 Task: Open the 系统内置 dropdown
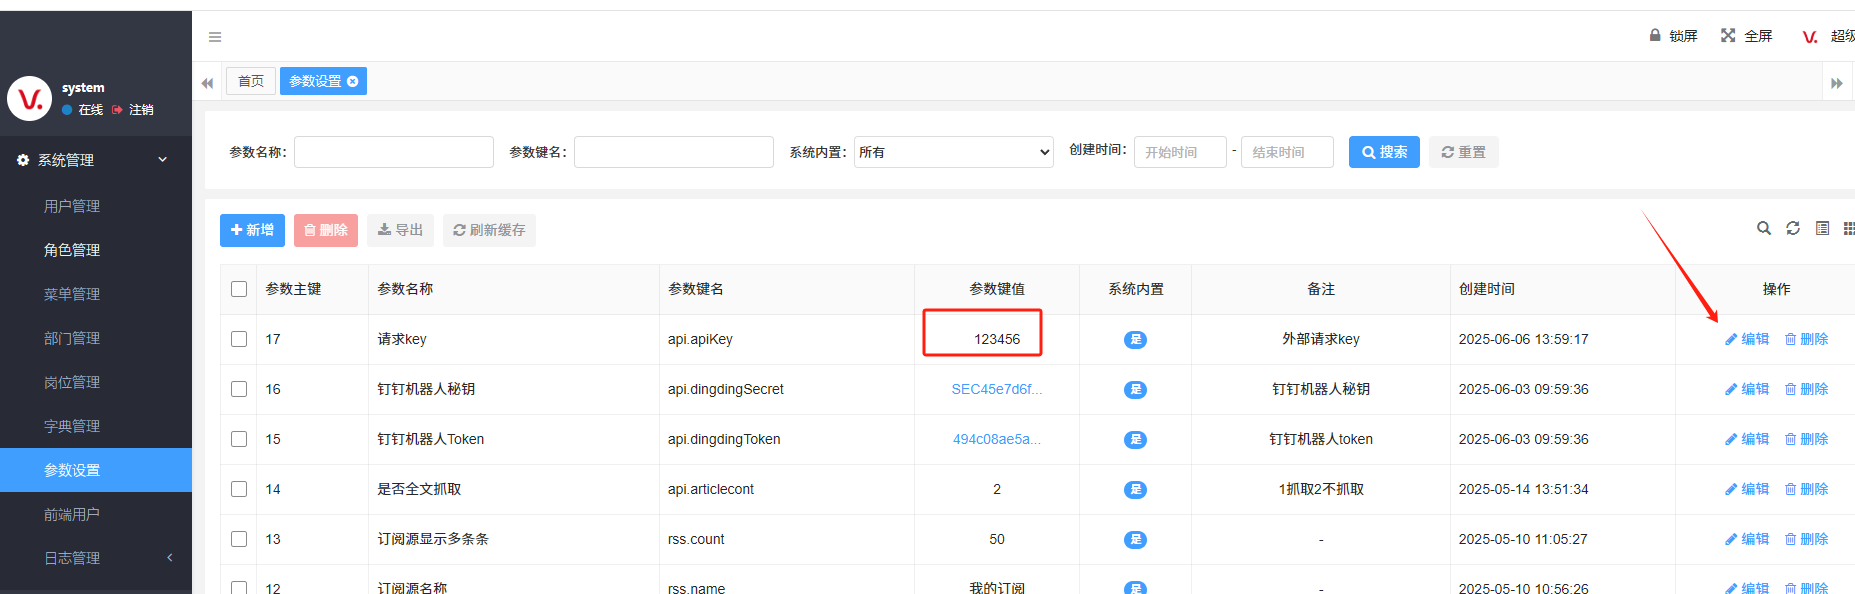coord(953,152)
